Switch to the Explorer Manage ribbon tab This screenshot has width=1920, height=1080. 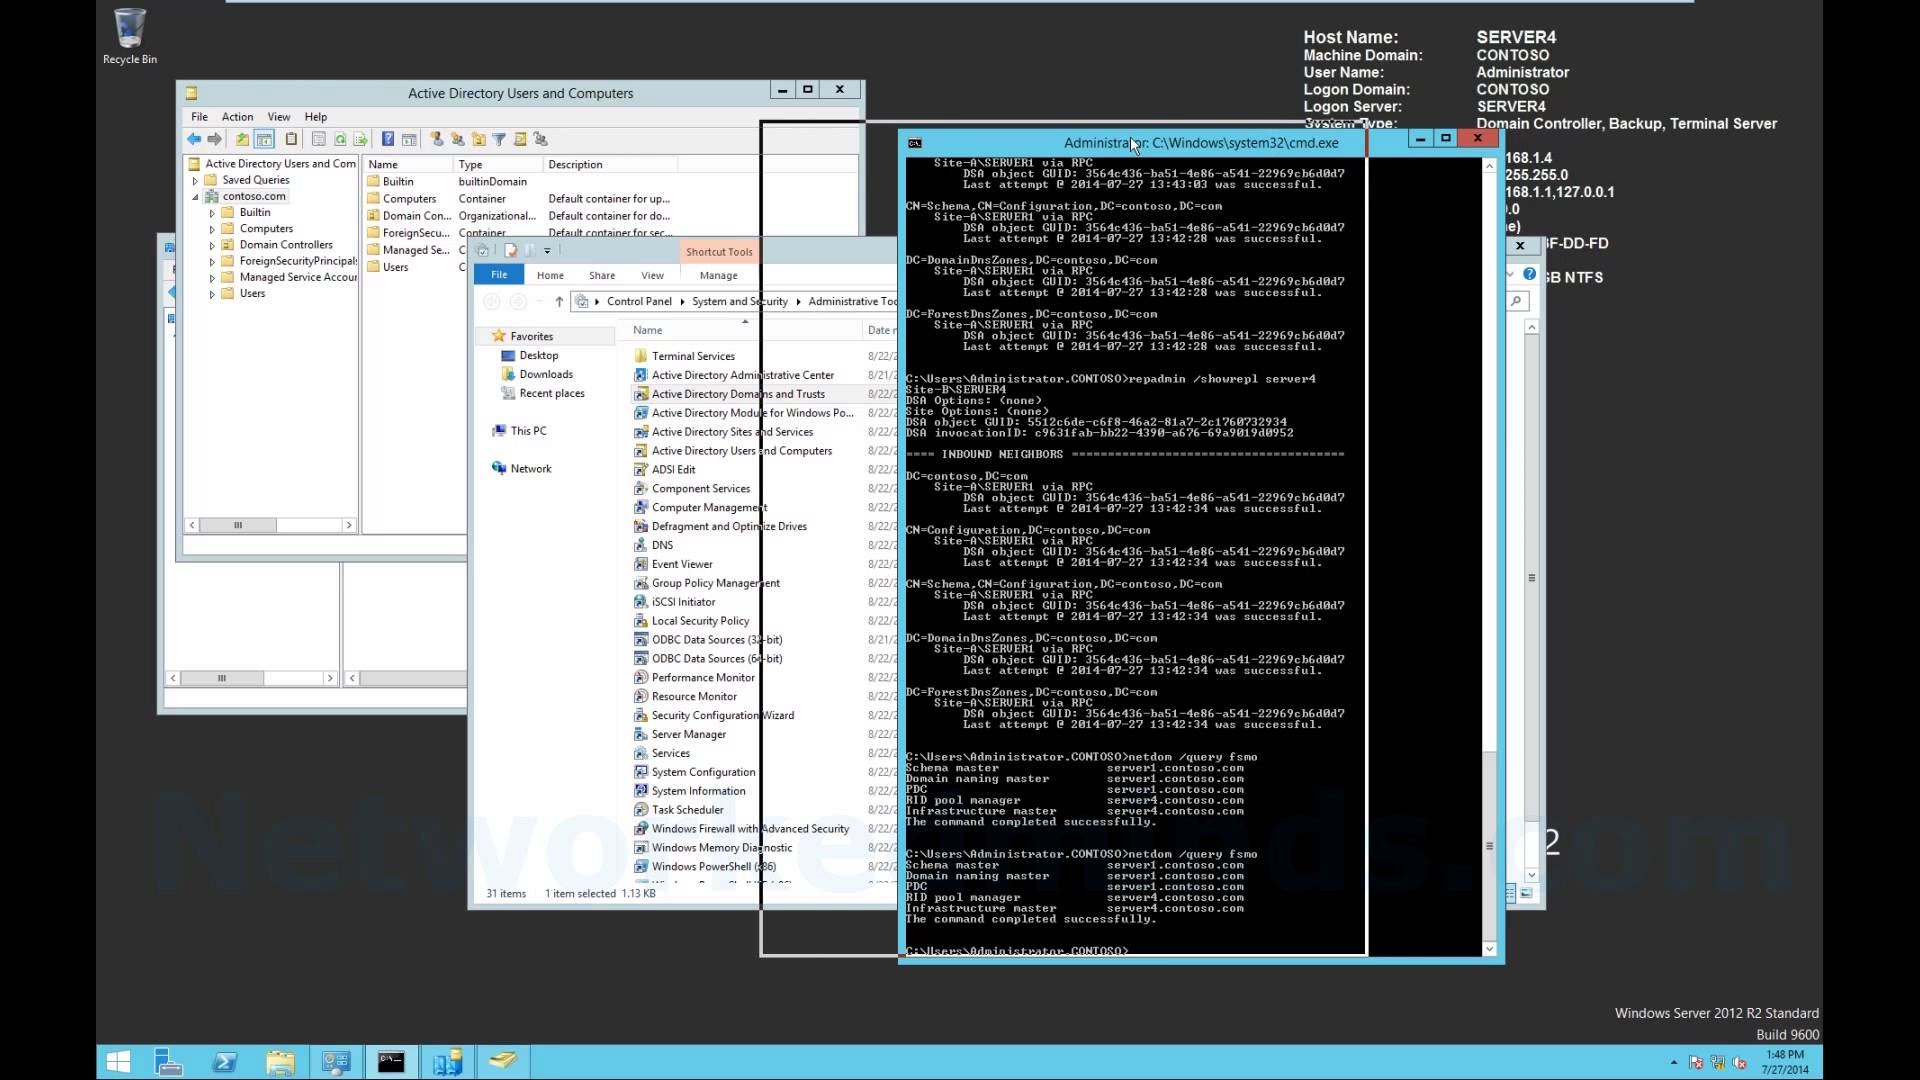(x=719, y=275)
